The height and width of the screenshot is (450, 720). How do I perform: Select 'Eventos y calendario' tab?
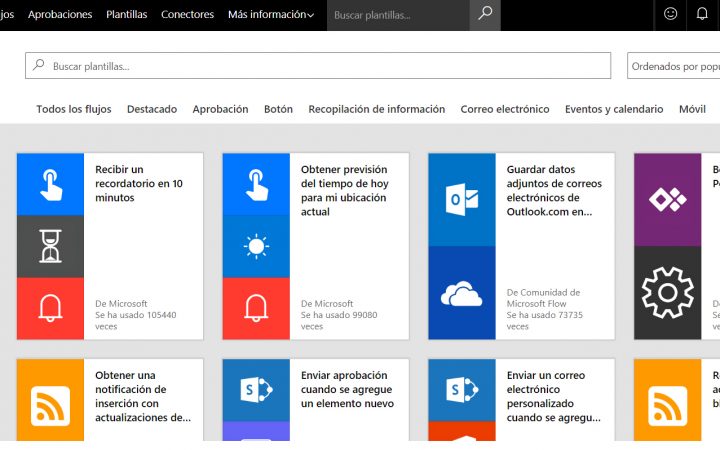(614, 109)
